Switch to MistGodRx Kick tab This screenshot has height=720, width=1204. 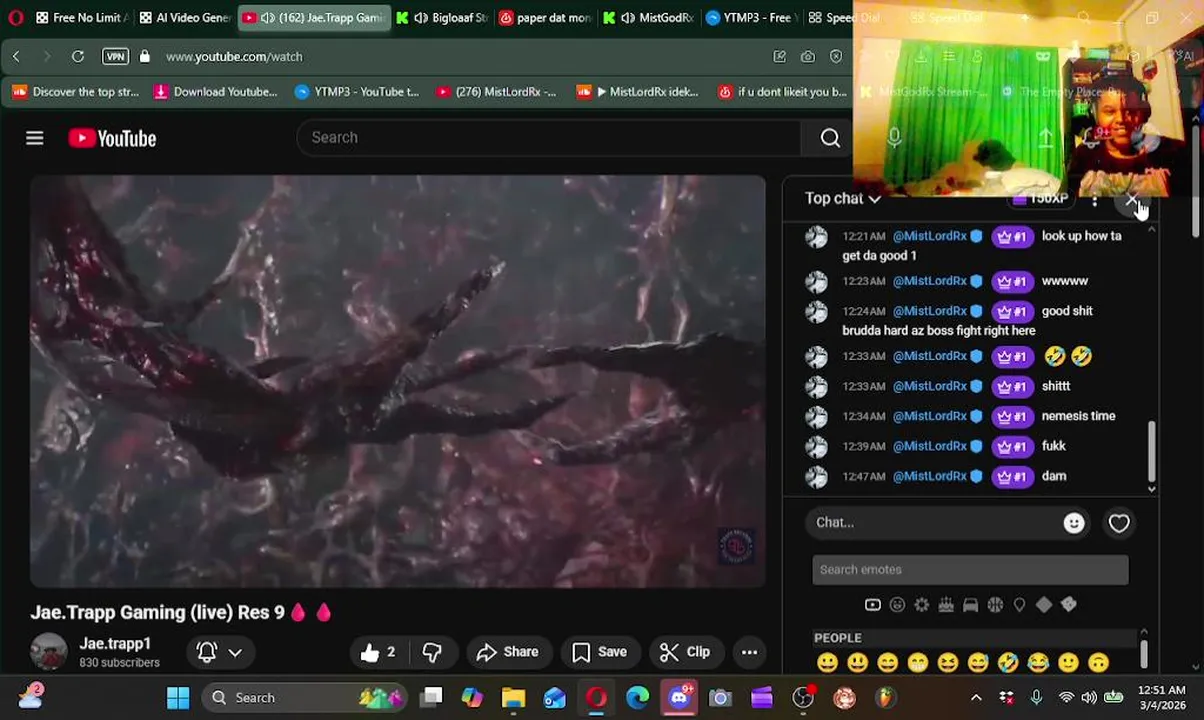[x=647, y=18]
